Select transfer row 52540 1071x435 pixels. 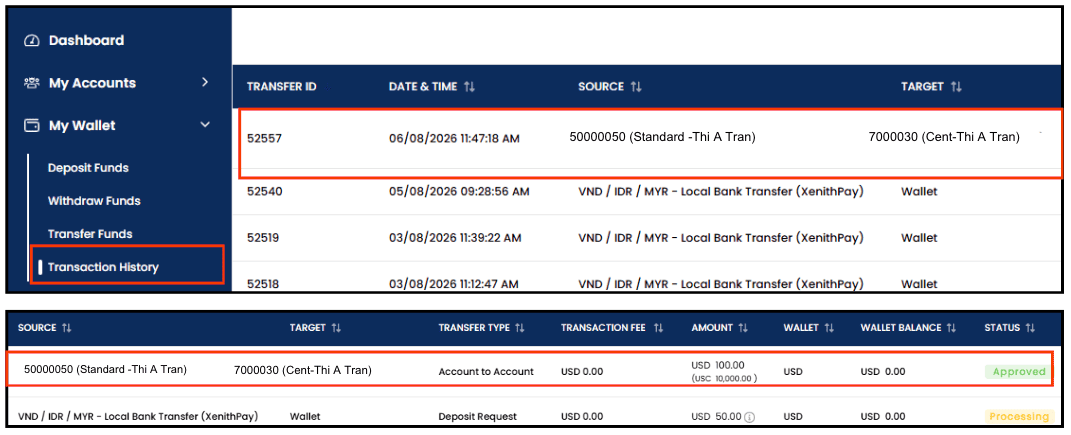(x=648, y=192)
